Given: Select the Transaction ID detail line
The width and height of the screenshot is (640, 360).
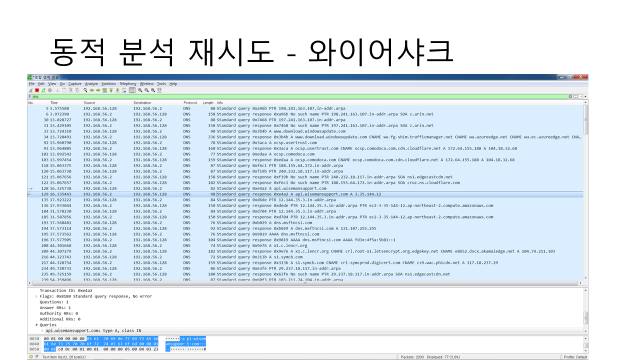Looking at the screenshot, I should click(66, 291).
